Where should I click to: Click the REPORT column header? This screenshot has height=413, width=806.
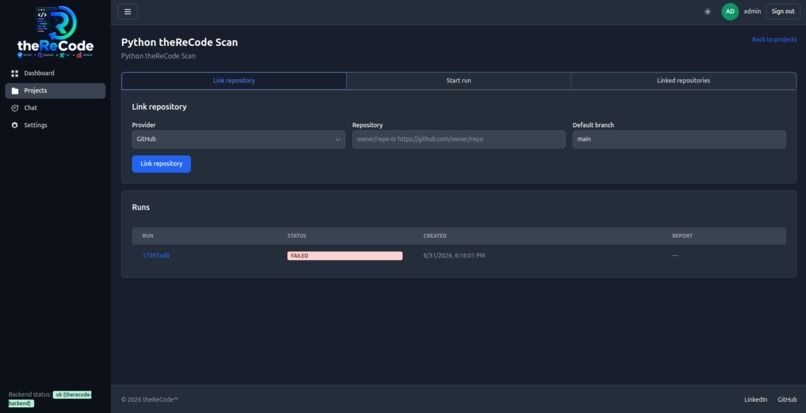(682, 236)
